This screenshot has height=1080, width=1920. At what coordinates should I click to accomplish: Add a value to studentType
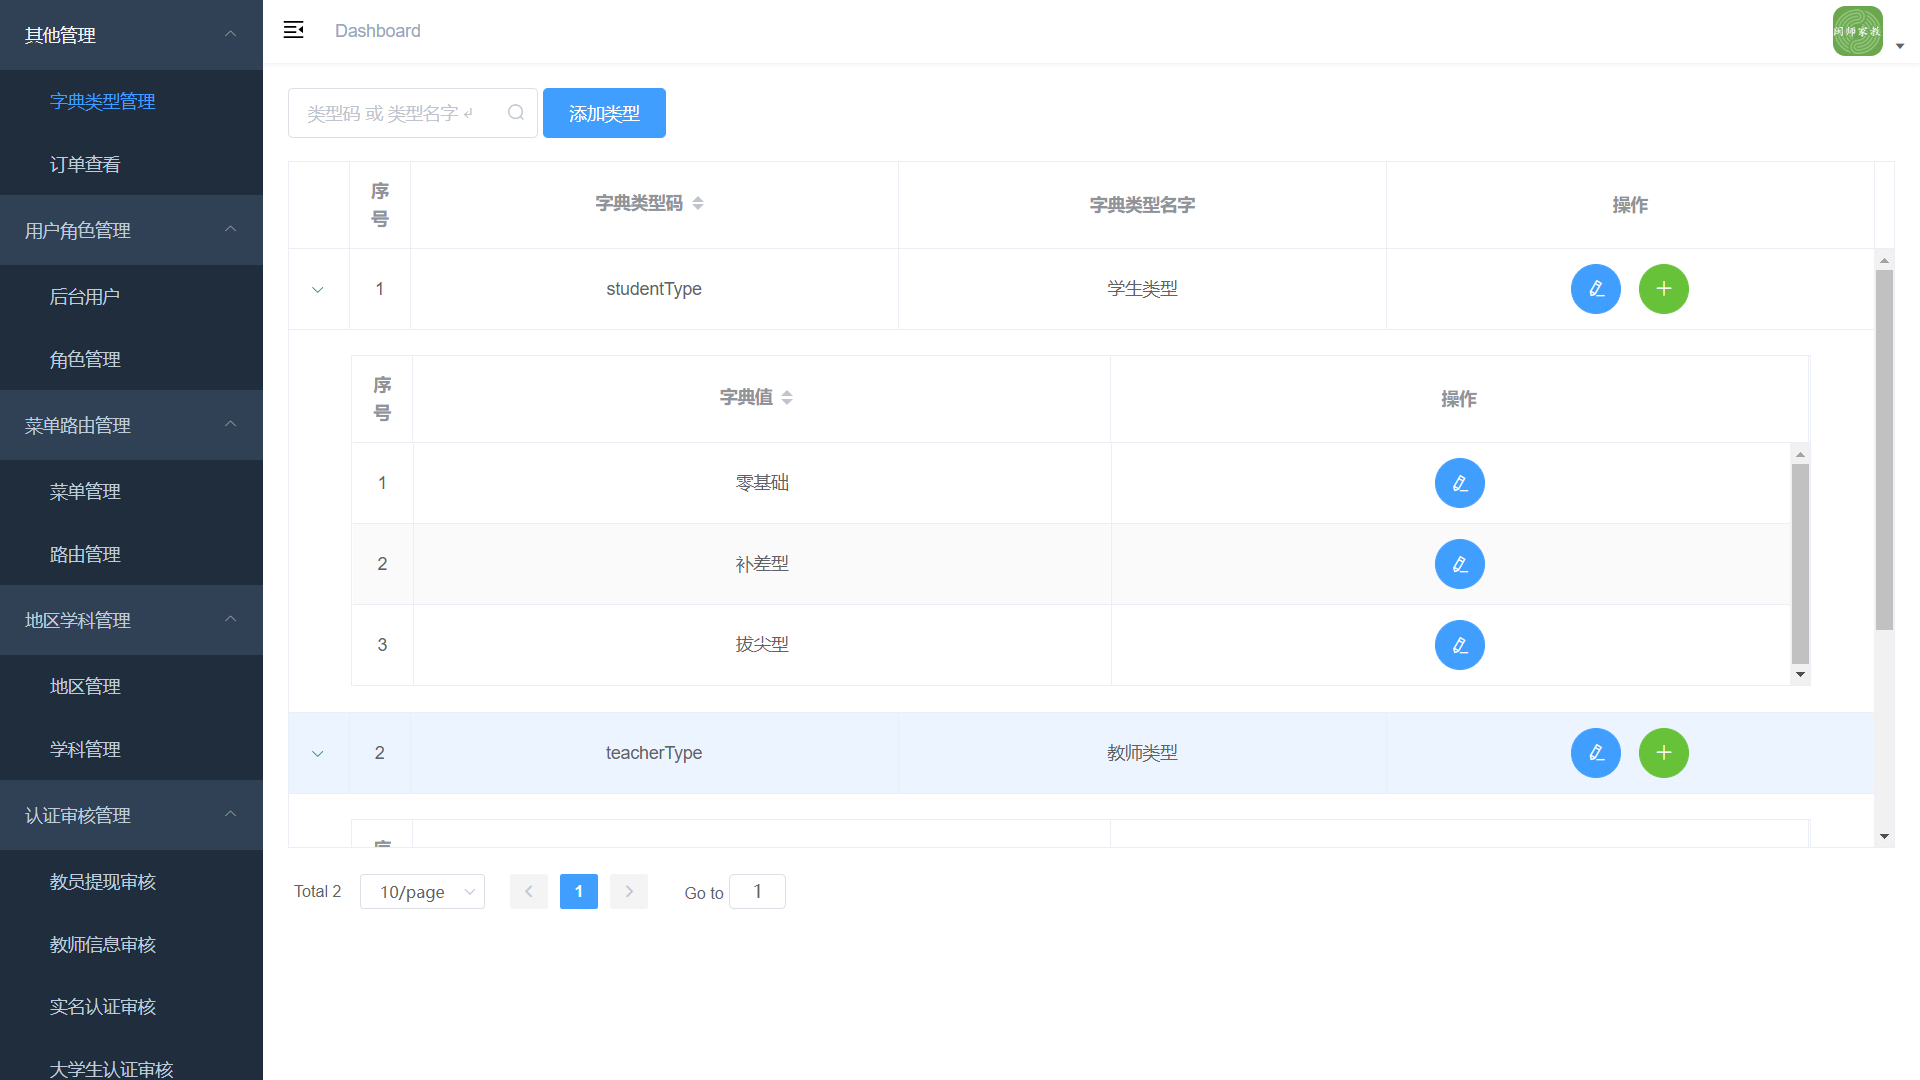tap(1663, 289)
